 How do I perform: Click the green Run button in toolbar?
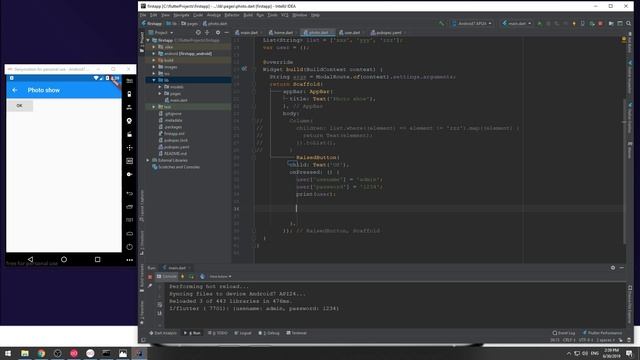pyautogui.click(x=540, y=24)
